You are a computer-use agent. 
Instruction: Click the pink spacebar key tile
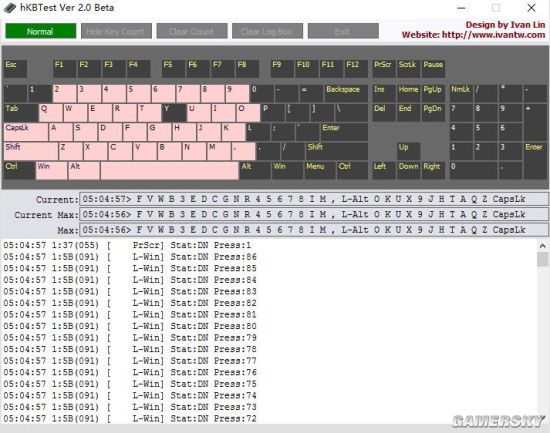tap(170, 171)
